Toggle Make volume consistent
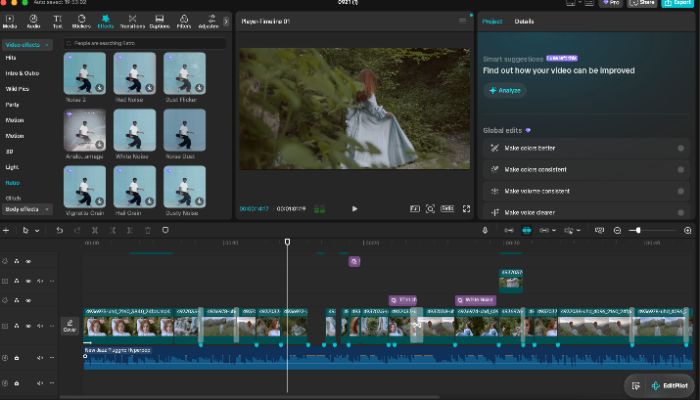Screen dimensions: 700x400 [x=680, y=191]
